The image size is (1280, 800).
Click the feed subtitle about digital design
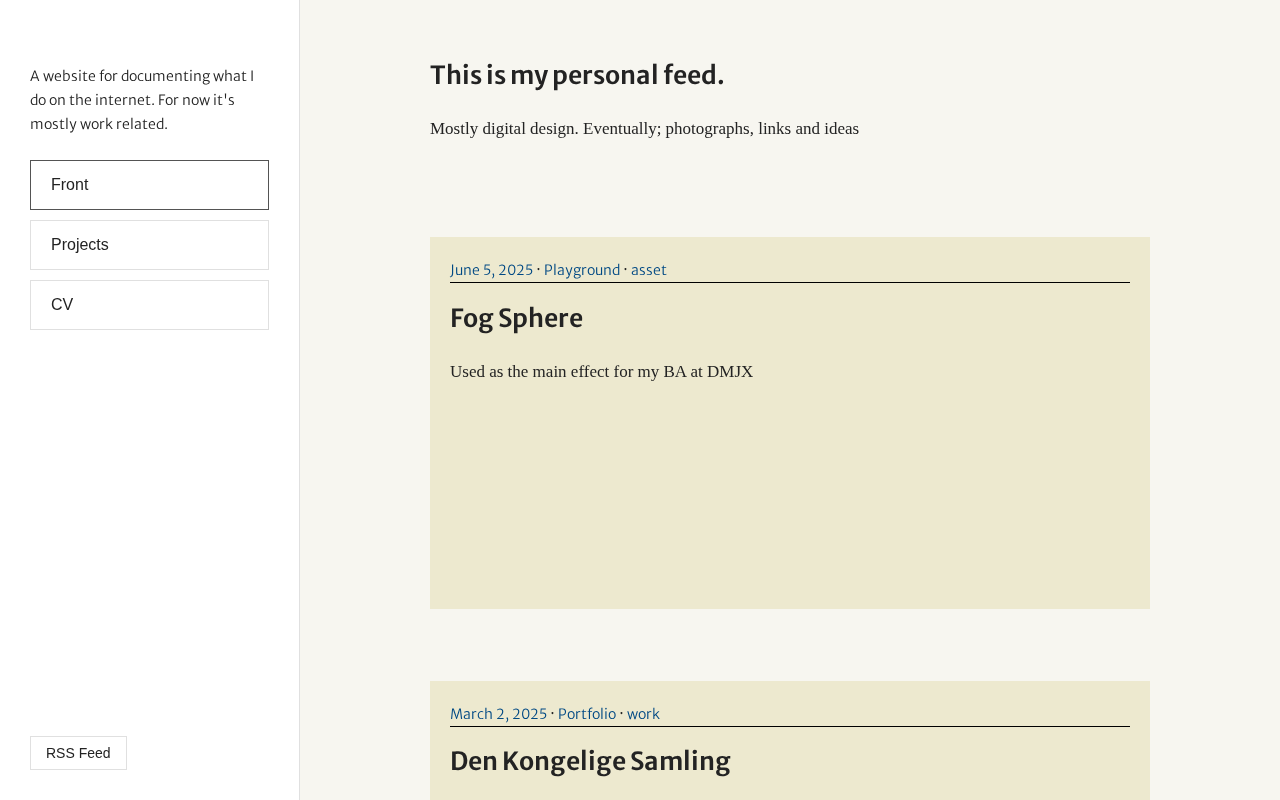click(x=644, y=129)
